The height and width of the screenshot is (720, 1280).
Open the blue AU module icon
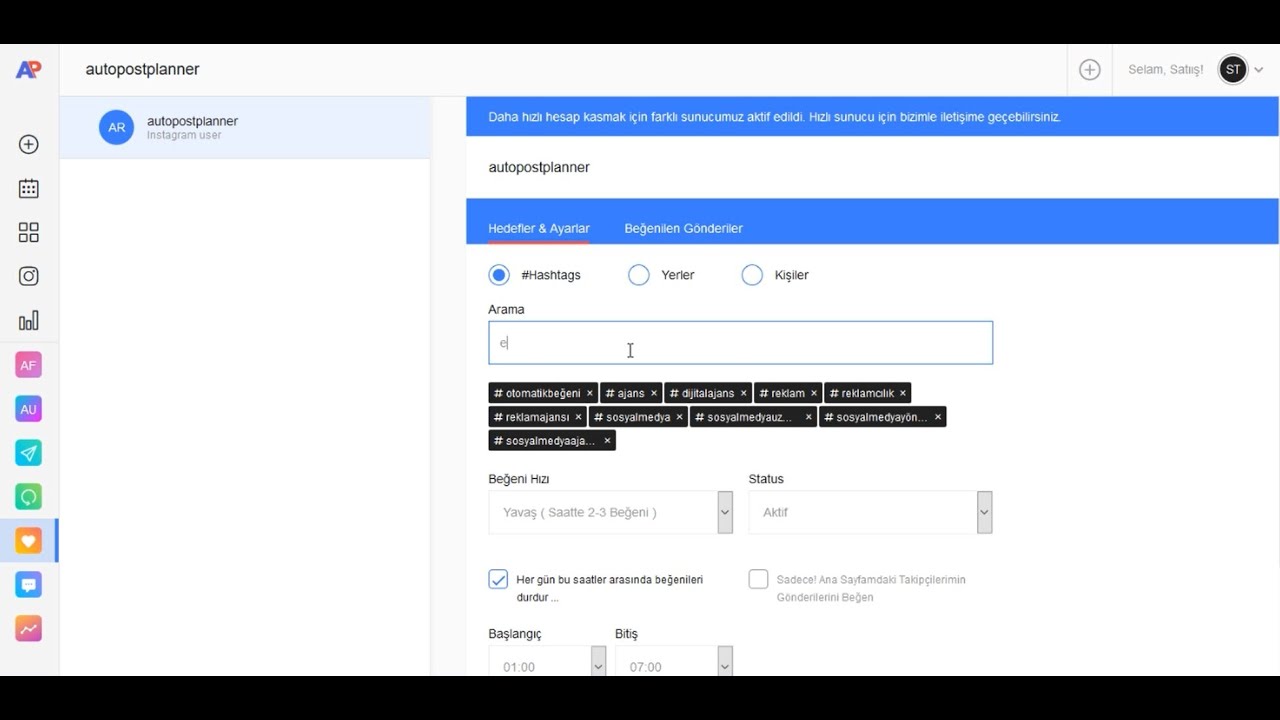28,409
